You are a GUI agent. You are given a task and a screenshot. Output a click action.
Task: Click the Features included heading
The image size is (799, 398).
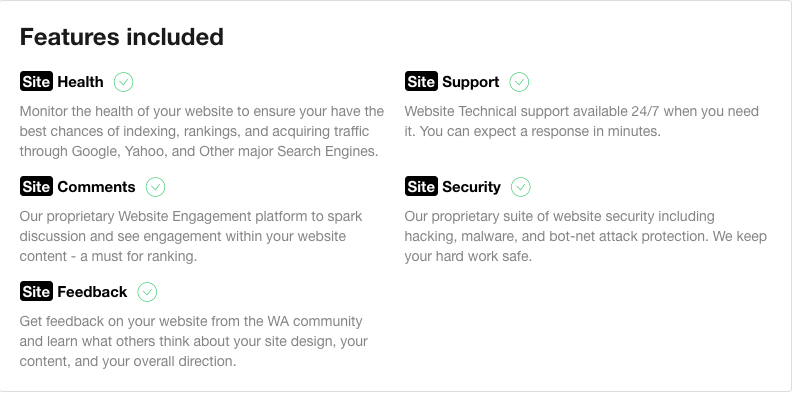pyautogui.click(x=122, y=37)
